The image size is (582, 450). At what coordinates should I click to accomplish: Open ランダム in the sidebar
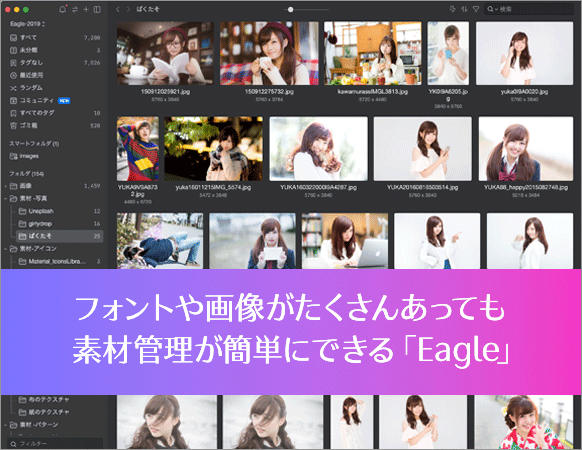[55, 88]
